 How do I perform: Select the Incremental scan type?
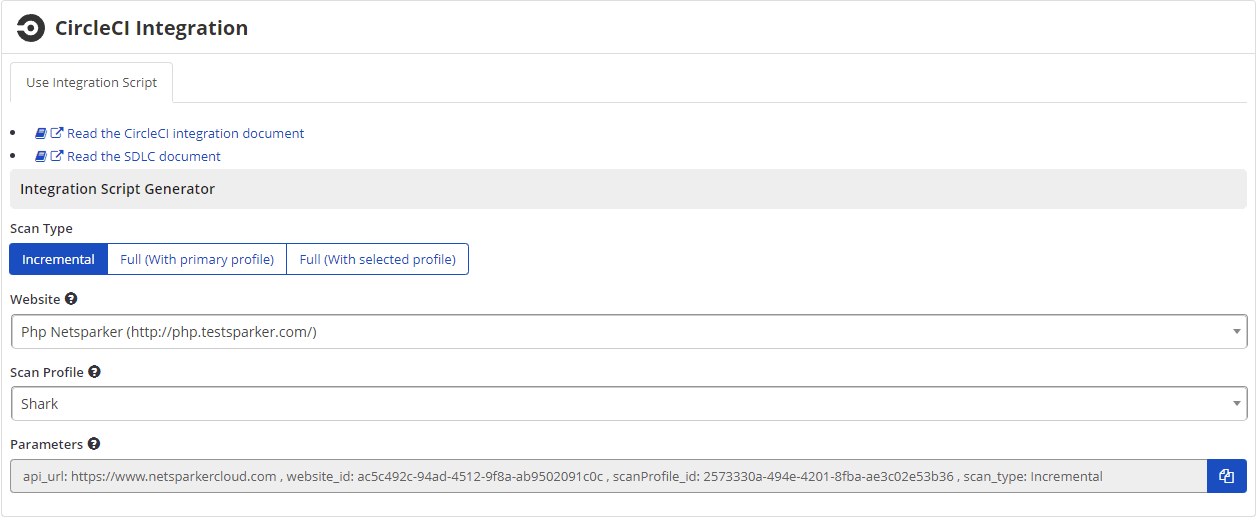tap(58, 259)
